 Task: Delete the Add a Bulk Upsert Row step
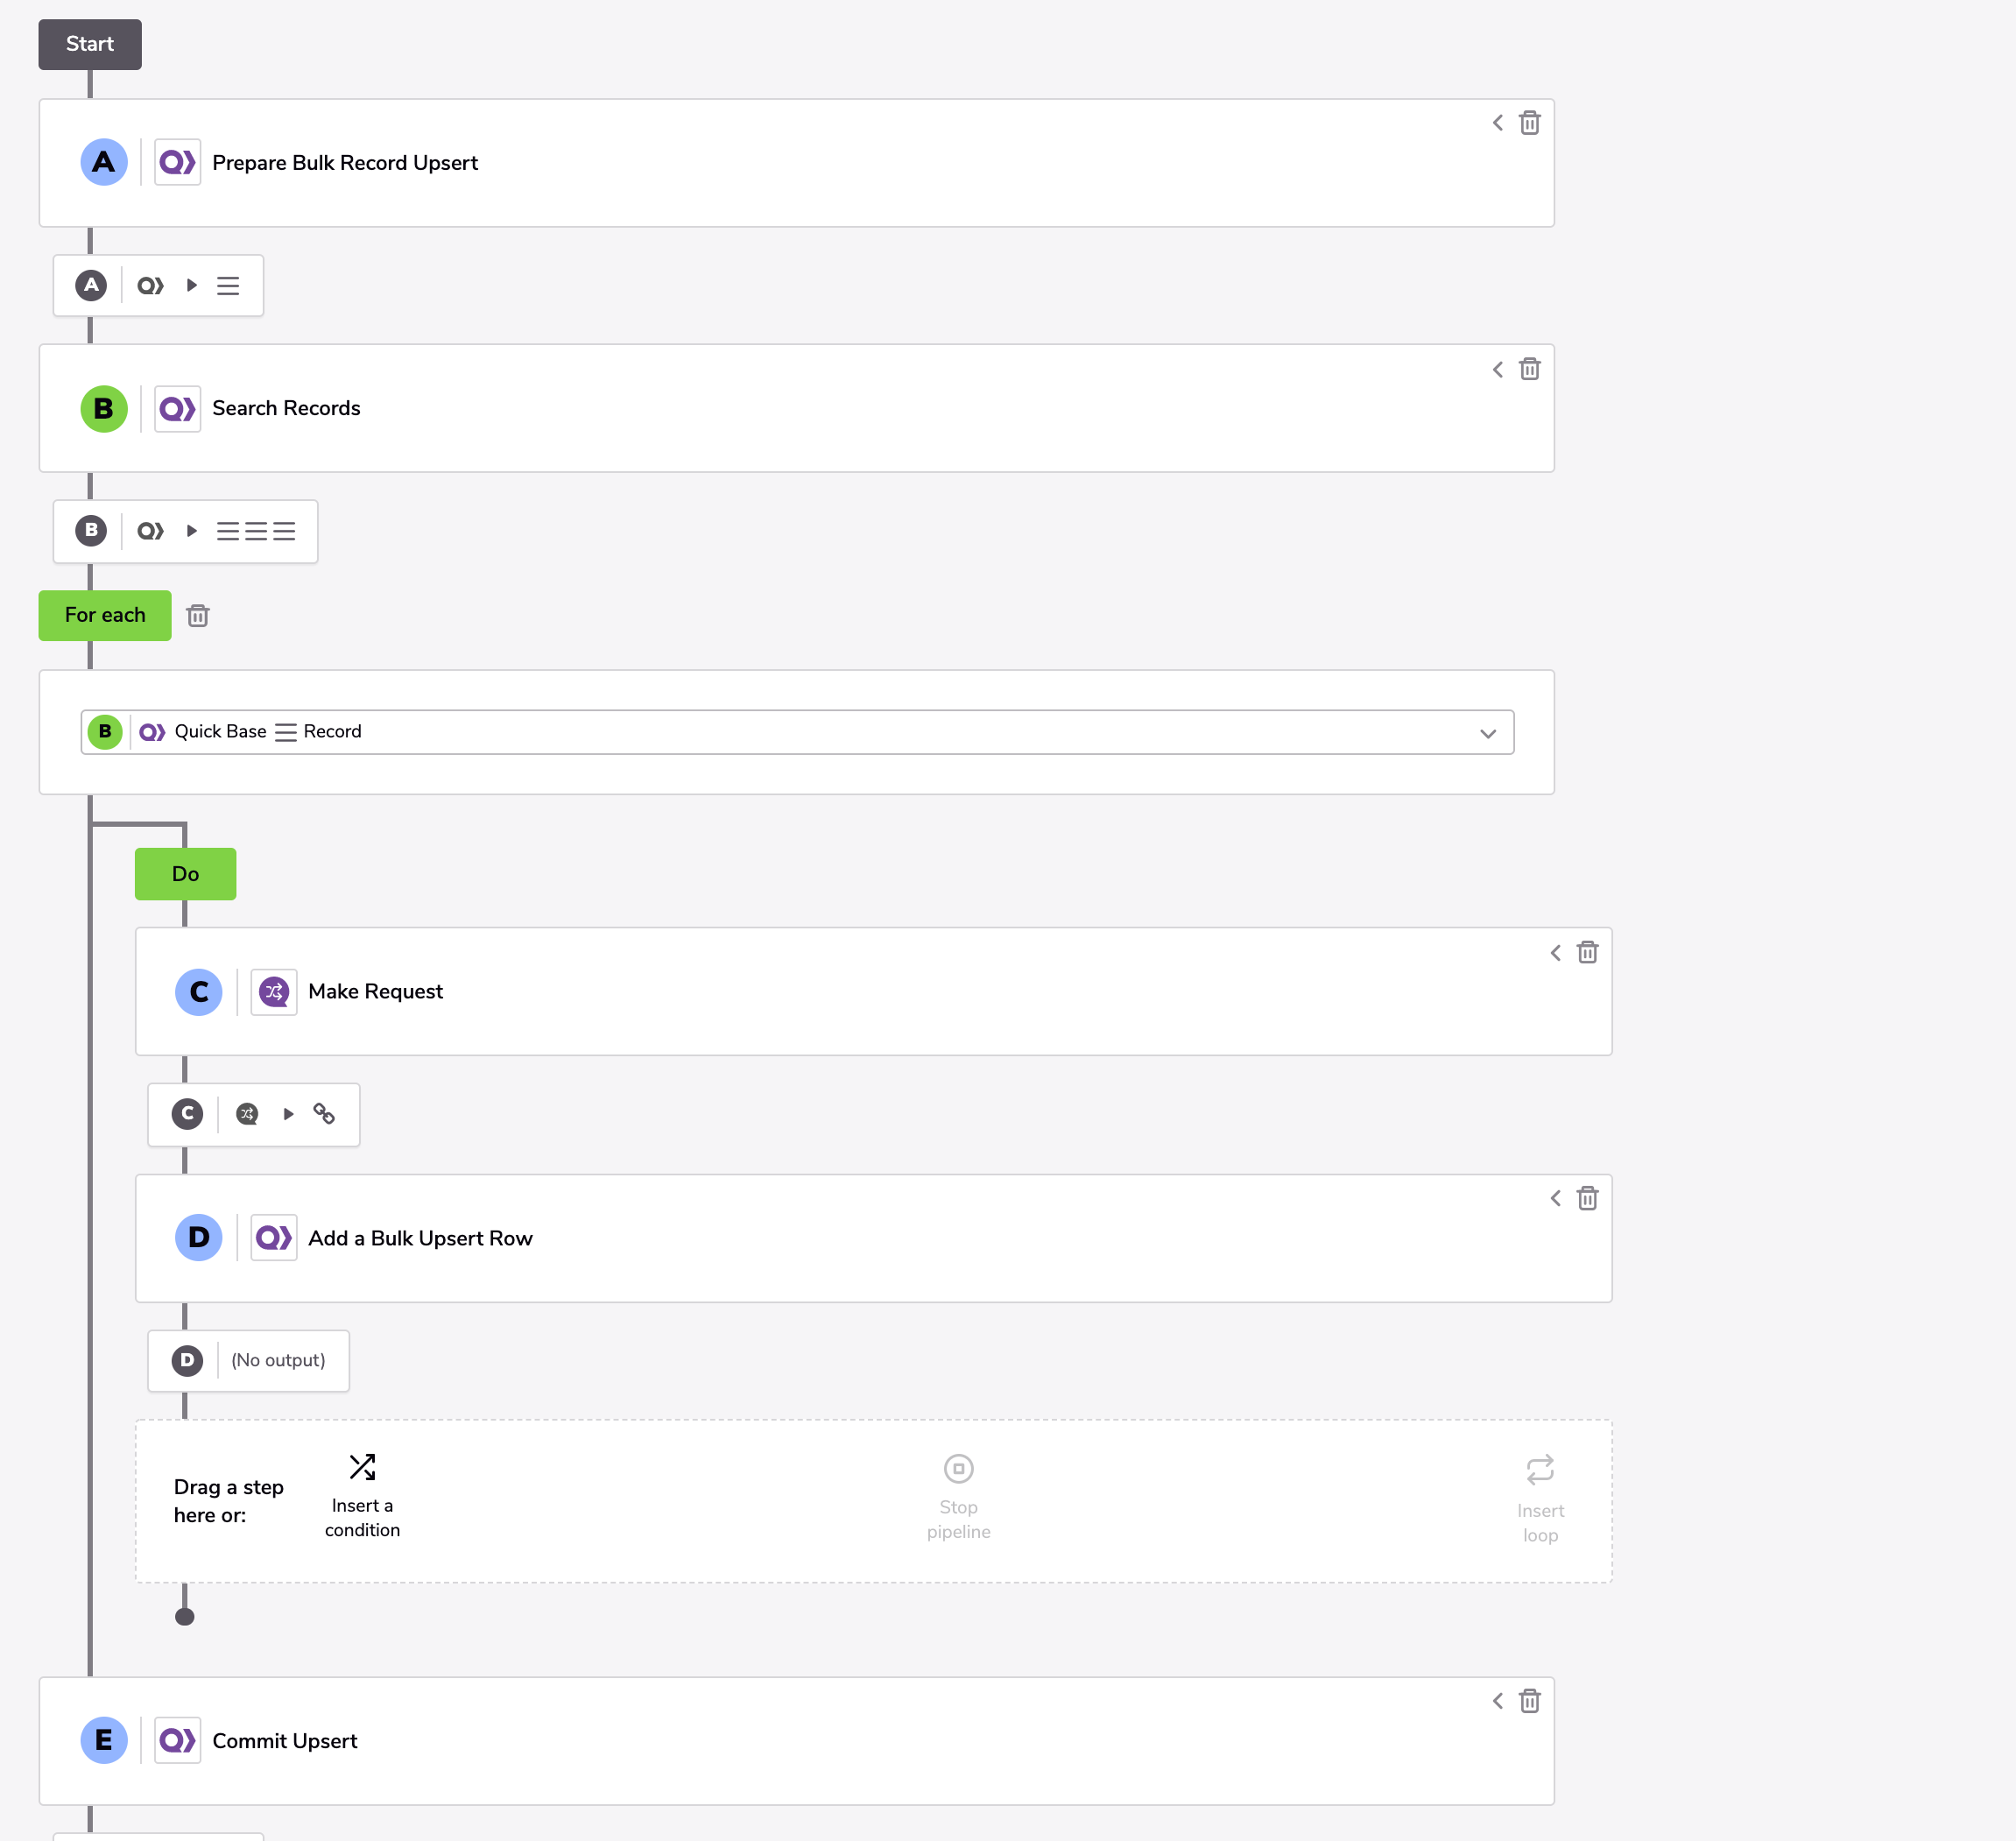point(1587,1198)
